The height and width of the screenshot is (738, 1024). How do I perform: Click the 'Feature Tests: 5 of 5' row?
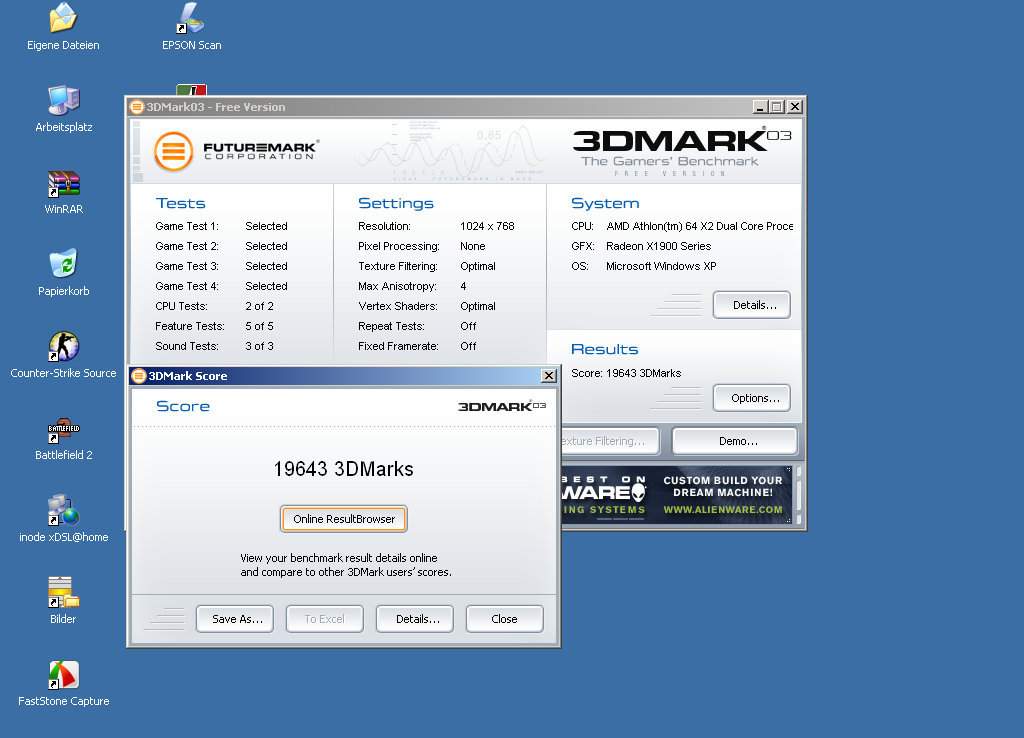click(x=214, y=326)
